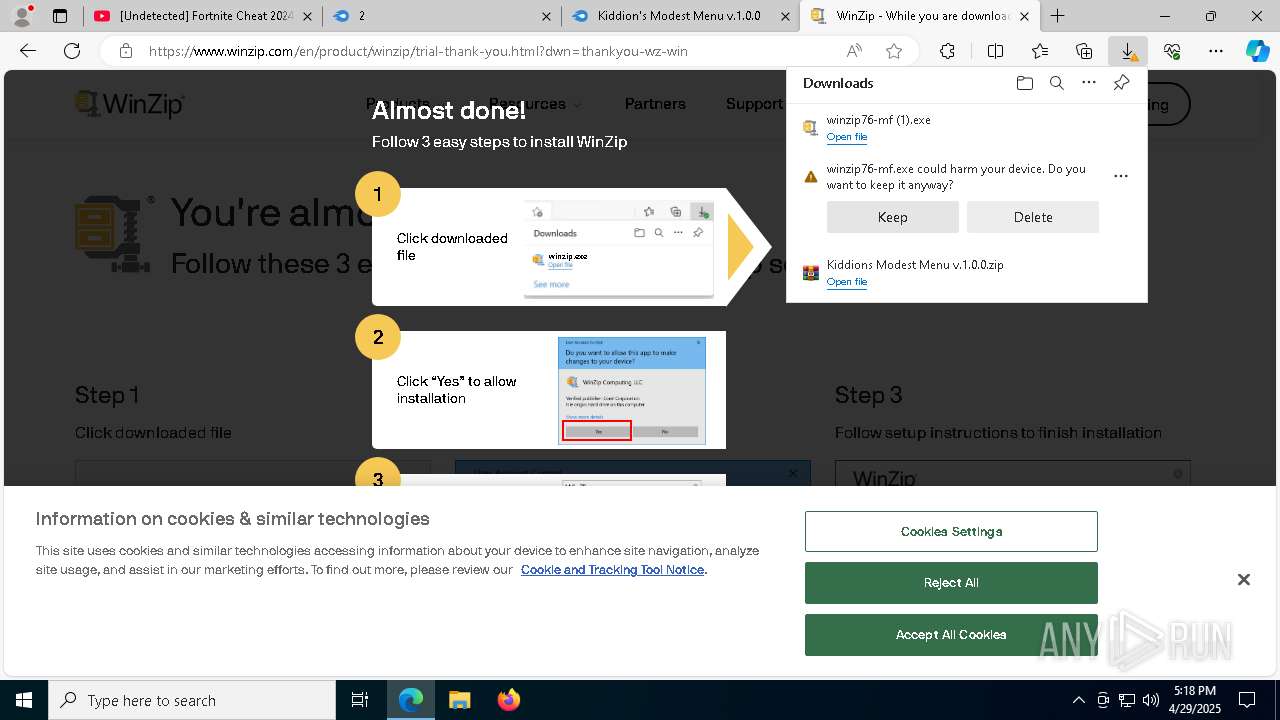The width and height of the screenshot is (1280, 720).
Task: View site information padlock icon
Action: point(125,51)
